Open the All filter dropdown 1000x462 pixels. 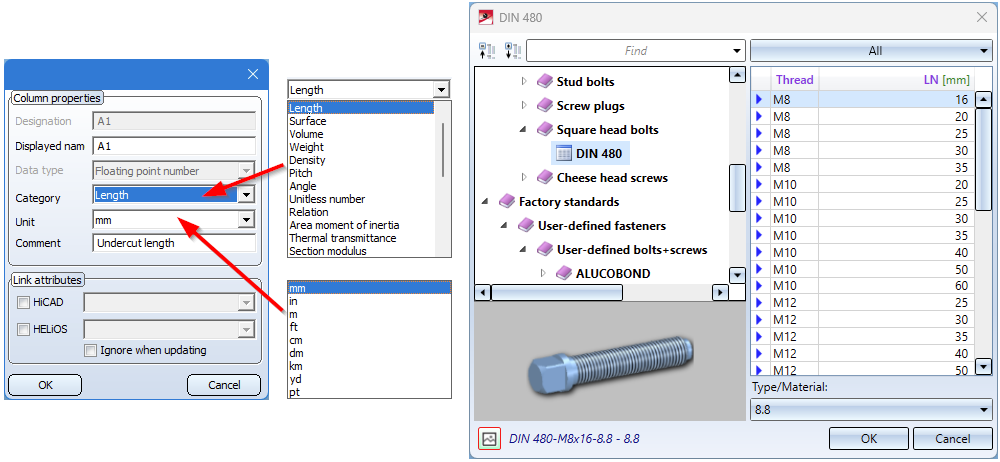(x=869, y=50)
